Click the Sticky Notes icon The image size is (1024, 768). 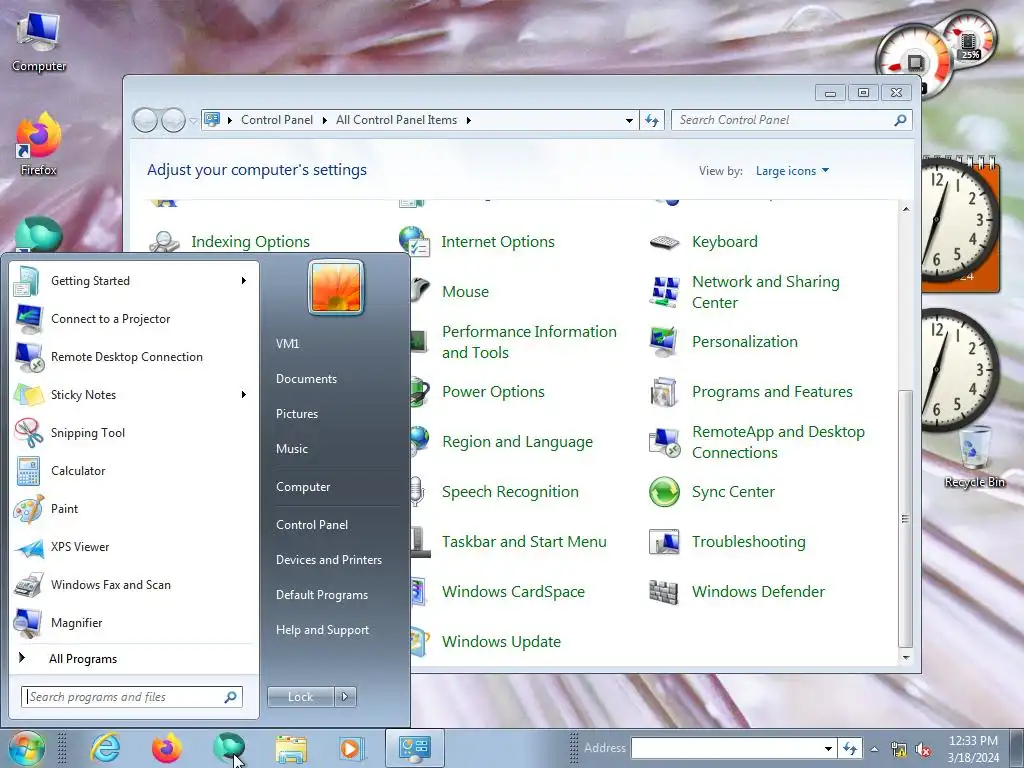28,394
